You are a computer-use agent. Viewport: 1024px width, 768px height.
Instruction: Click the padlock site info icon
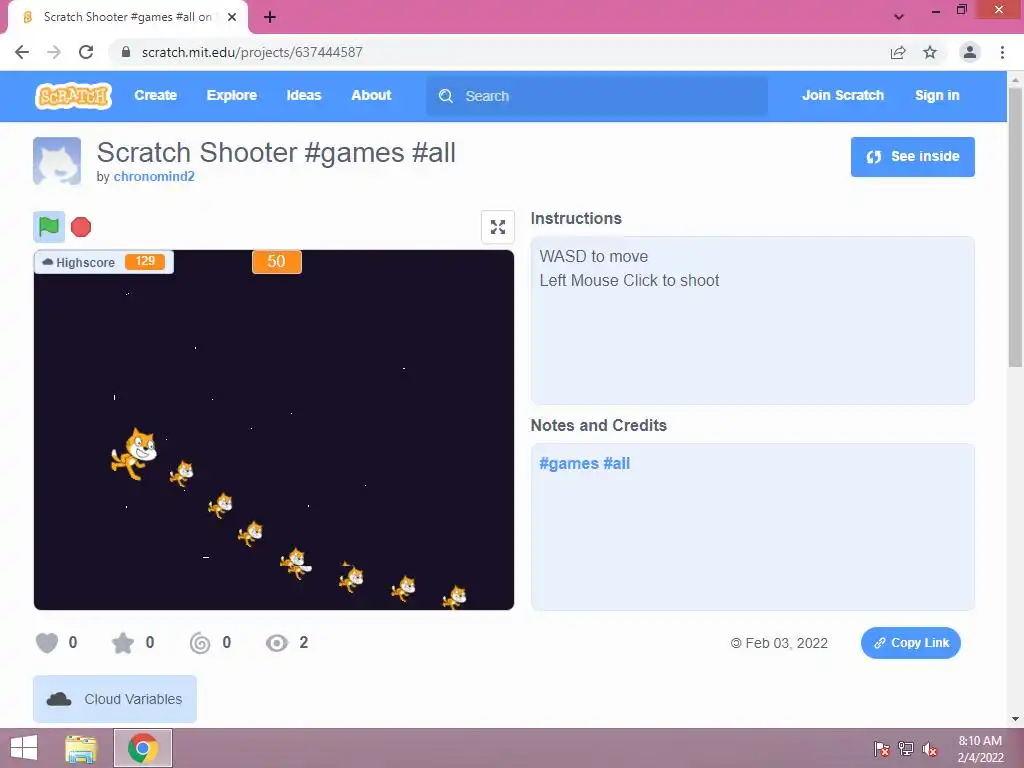point(126,52)
